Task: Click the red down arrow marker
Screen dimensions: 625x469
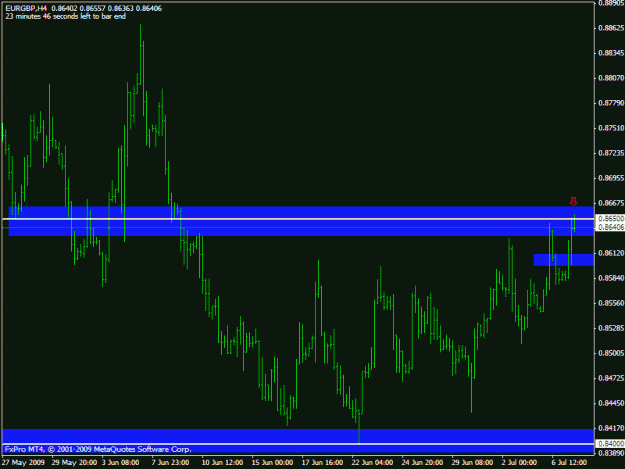Action: (573, 201)
